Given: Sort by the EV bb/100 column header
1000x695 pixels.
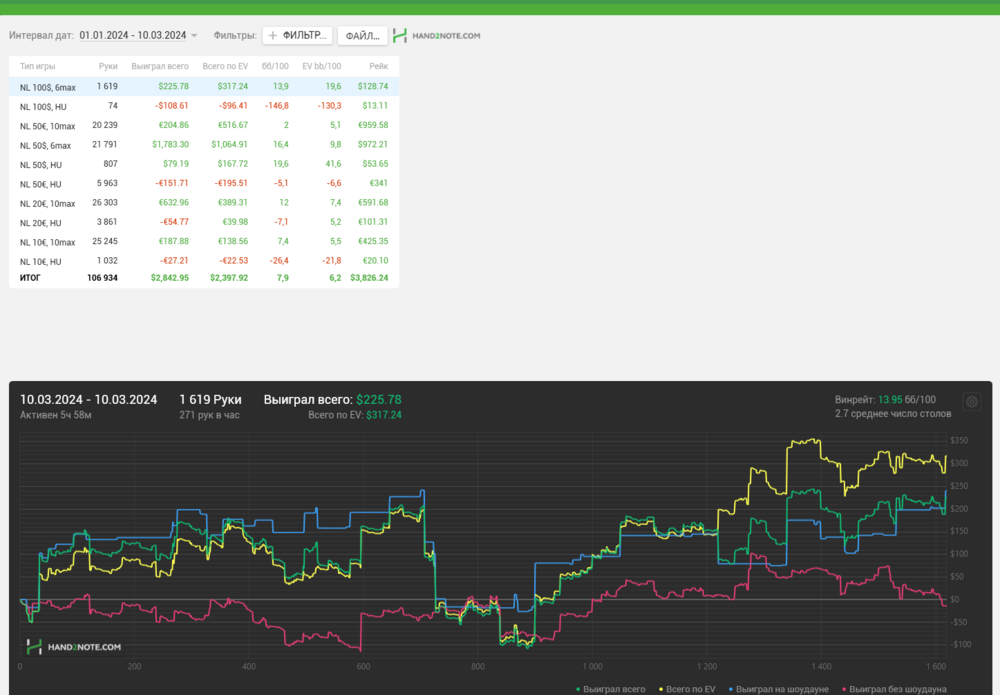Looking at the screenshot, I should tap(321, 66).
